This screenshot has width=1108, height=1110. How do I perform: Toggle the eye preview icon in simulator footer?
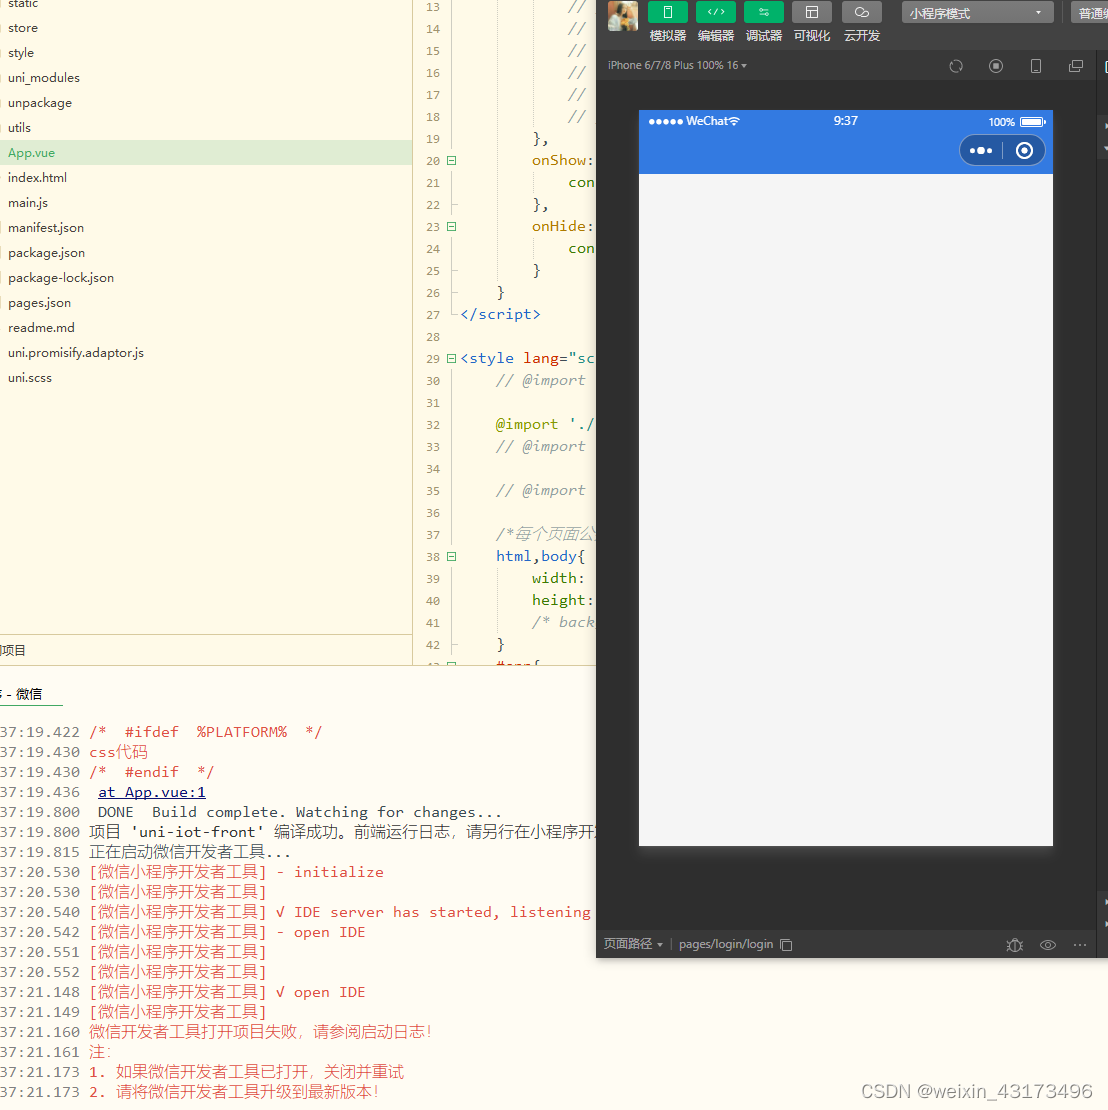1048,944
